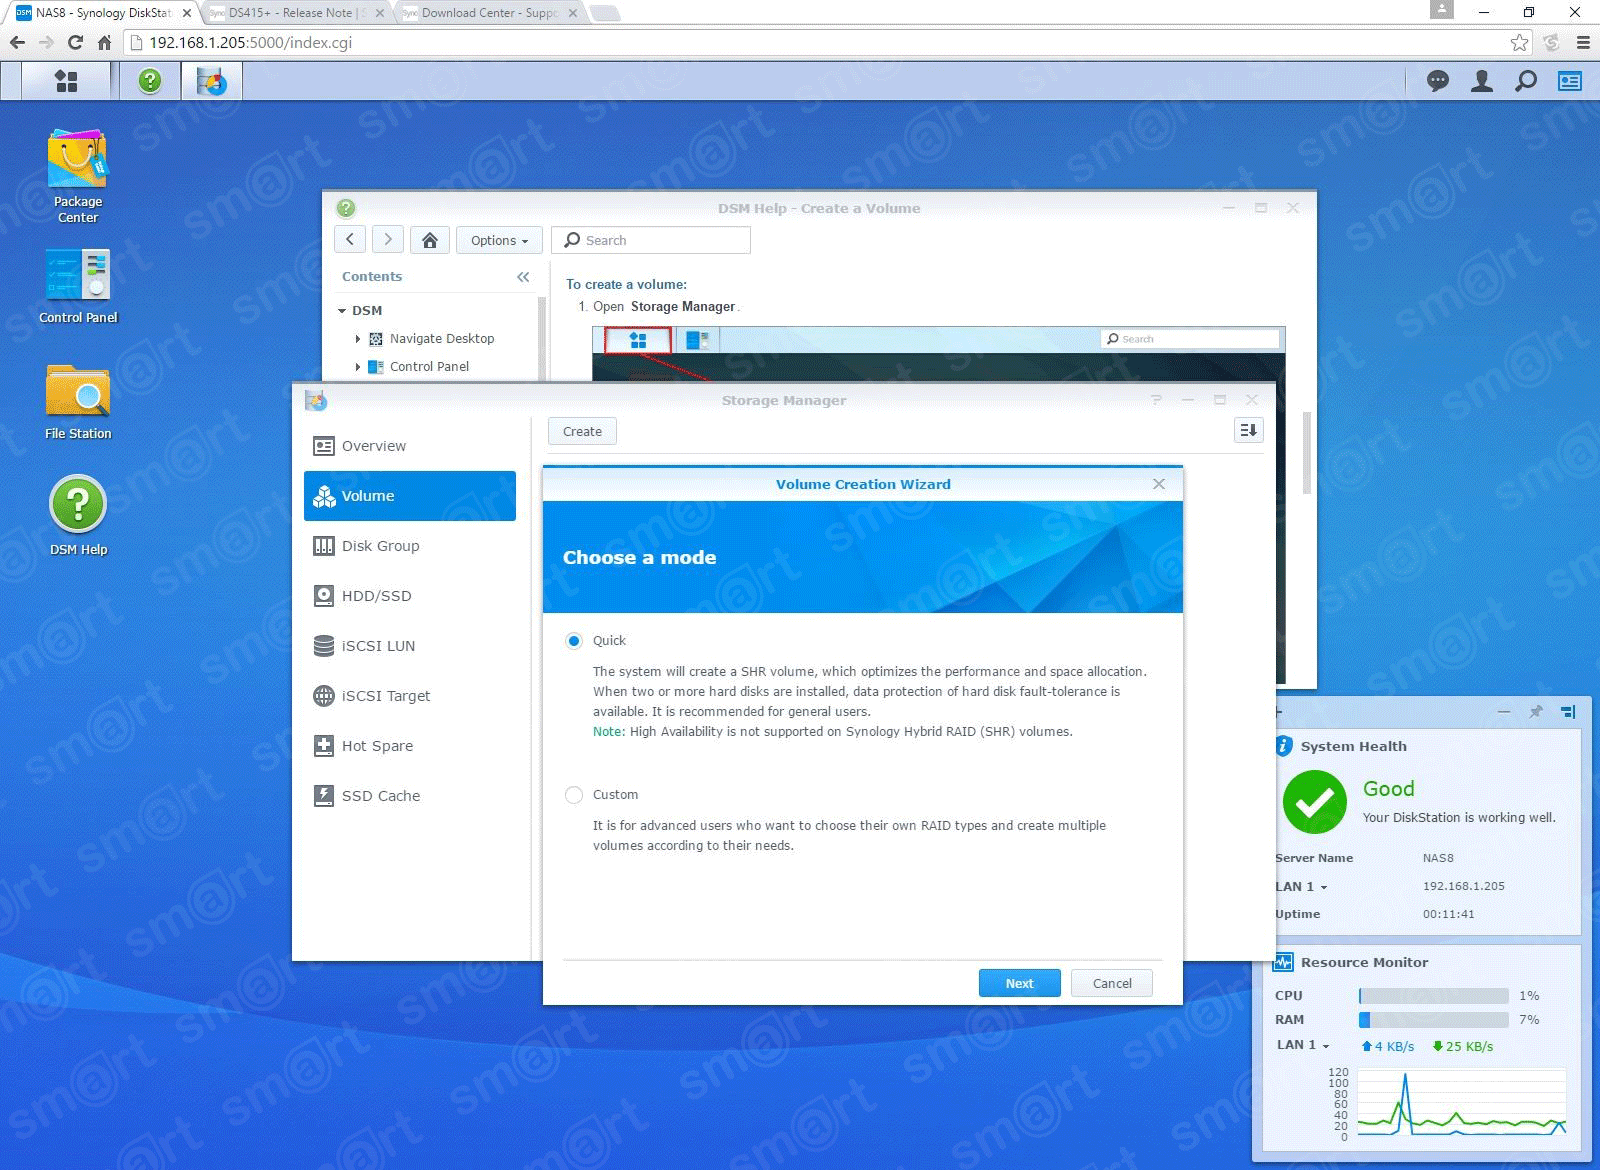Open the Control Panel desktop icon
This screenshot has height=1170, width=1600.
[x=78, y=287]
